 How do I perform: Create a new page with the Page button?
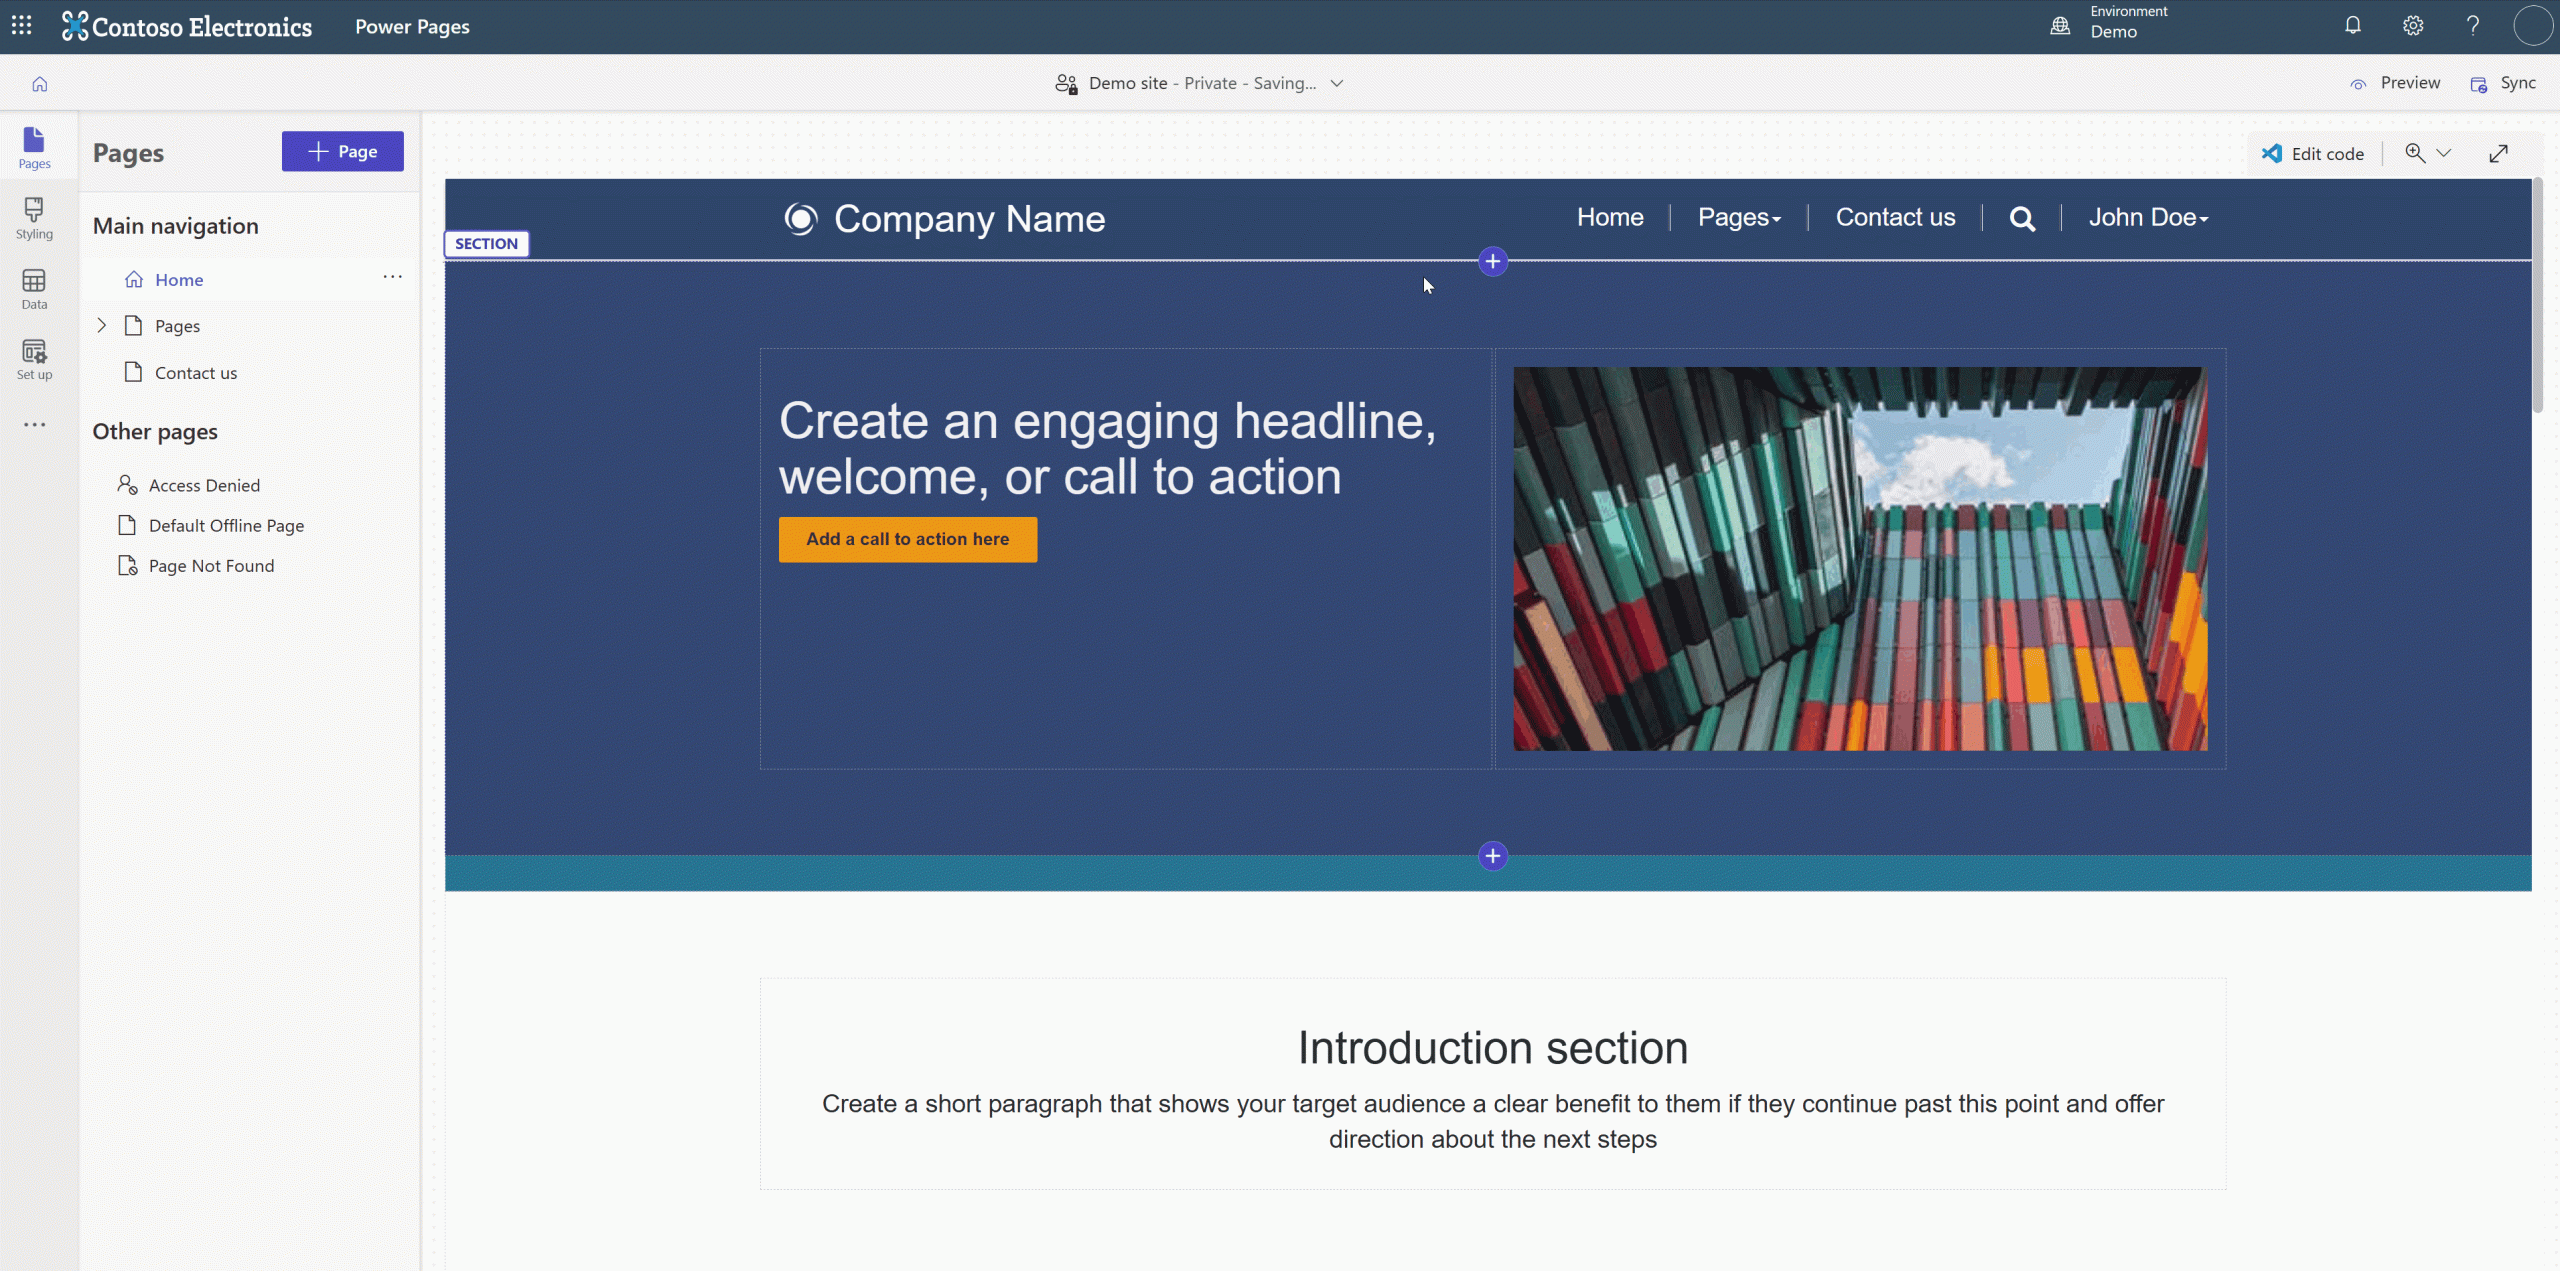point(342,151)
